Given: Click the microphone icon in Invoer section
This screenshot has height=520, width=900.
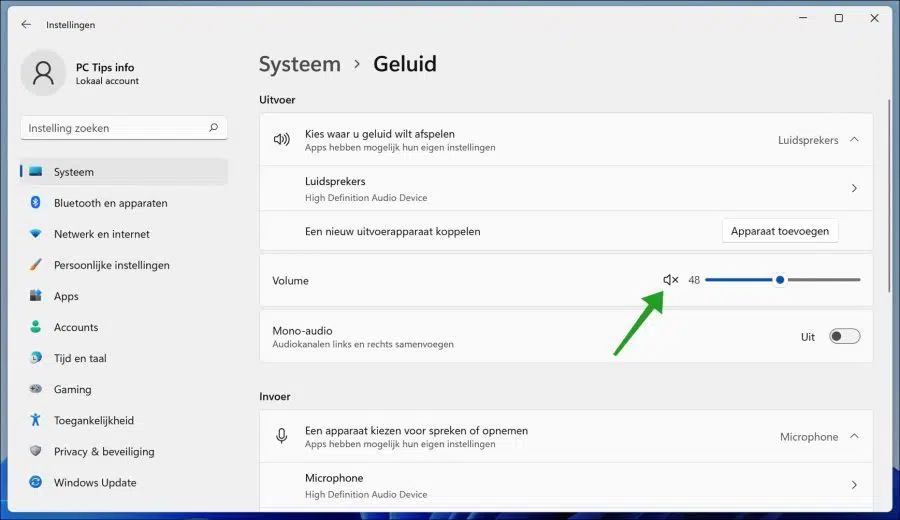Looking at the screenshot, I should pos(281,436).
